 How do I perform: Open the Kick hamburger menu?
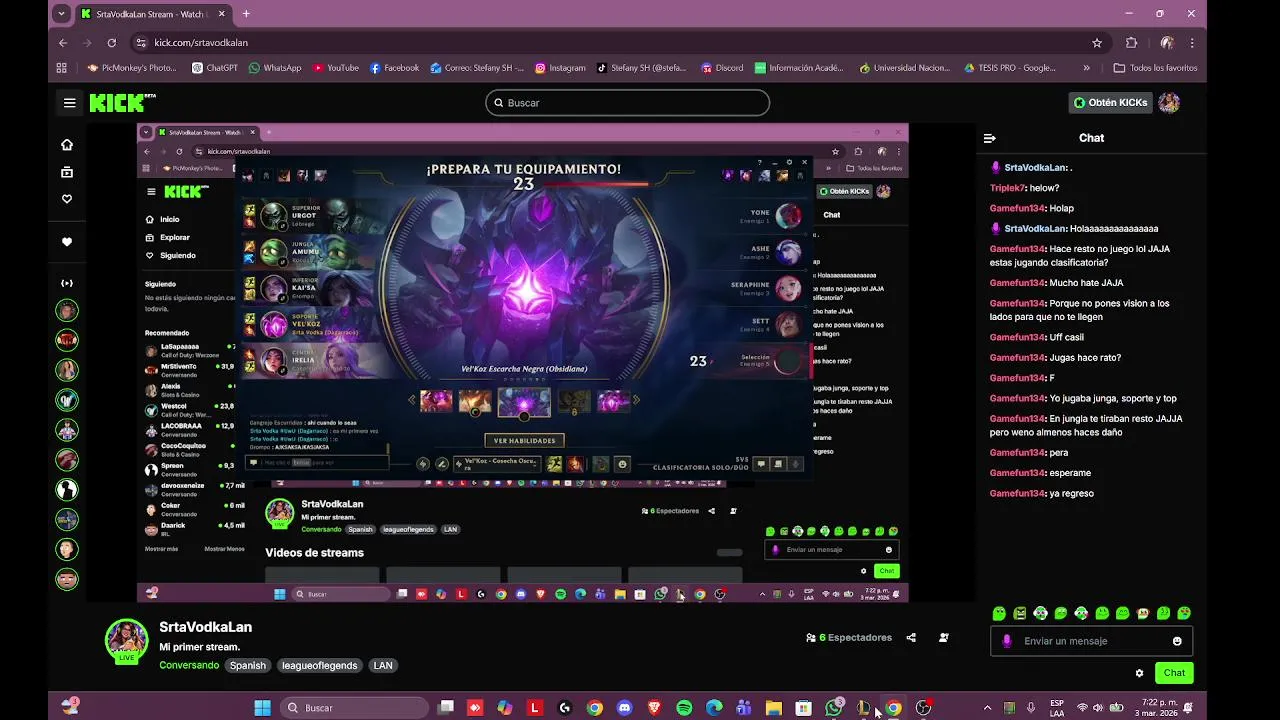pos(69,103)
